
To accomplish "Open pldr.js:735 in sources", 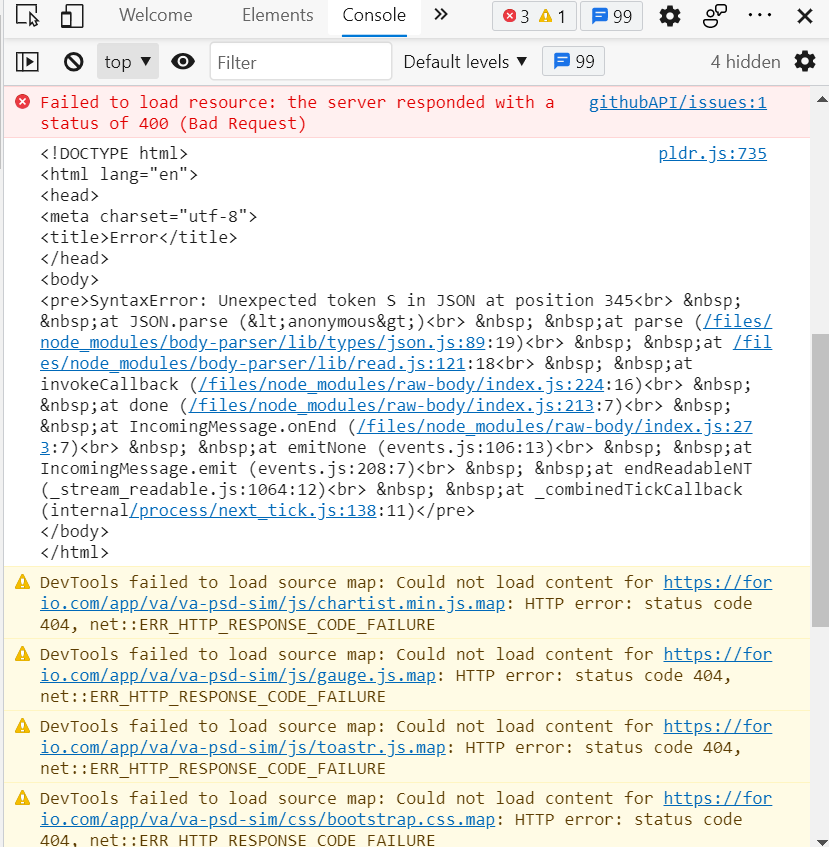I will click(x=712, y=153).
